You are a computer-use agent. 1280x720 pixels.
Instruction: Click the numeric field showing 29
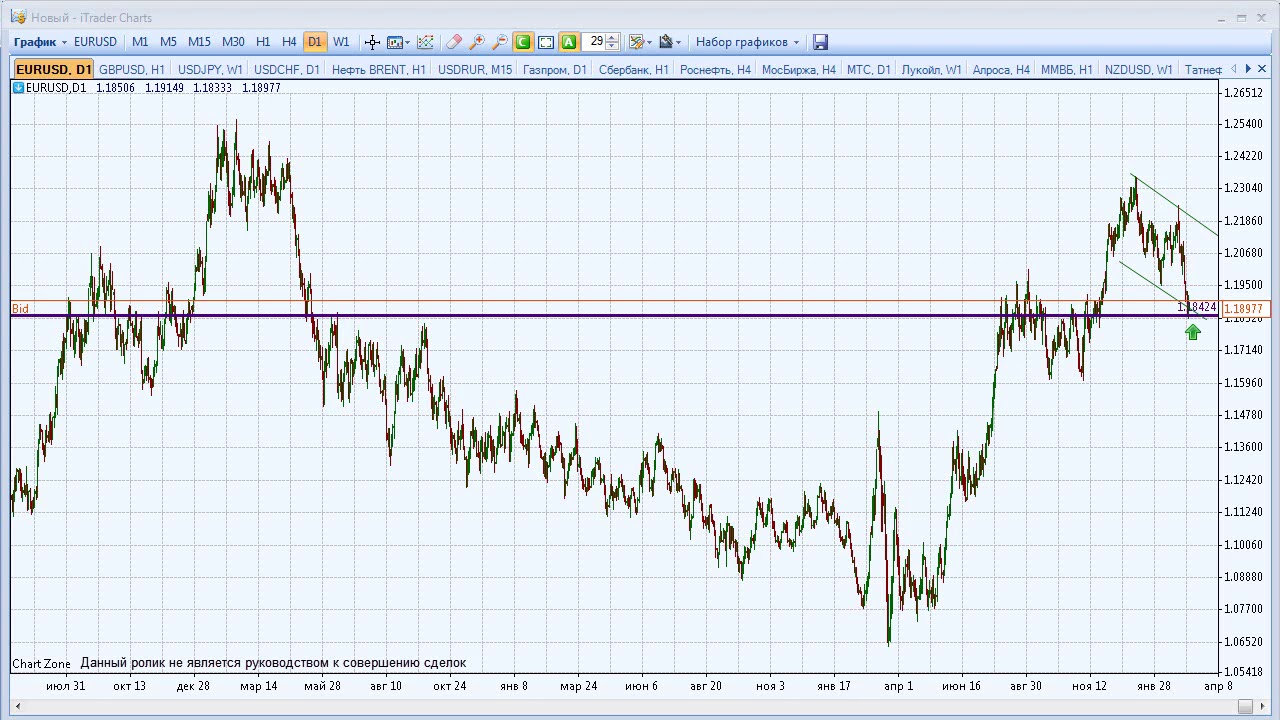(596, 42)
